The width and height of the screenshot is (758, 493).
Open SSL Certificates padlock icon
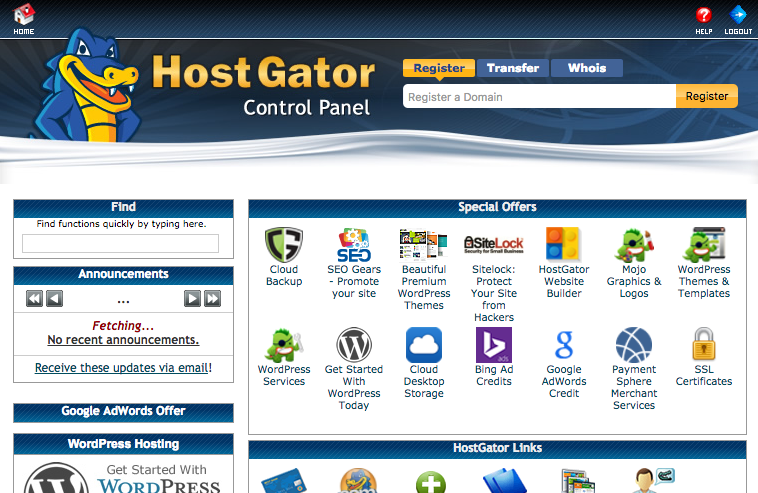coord(704,344)
